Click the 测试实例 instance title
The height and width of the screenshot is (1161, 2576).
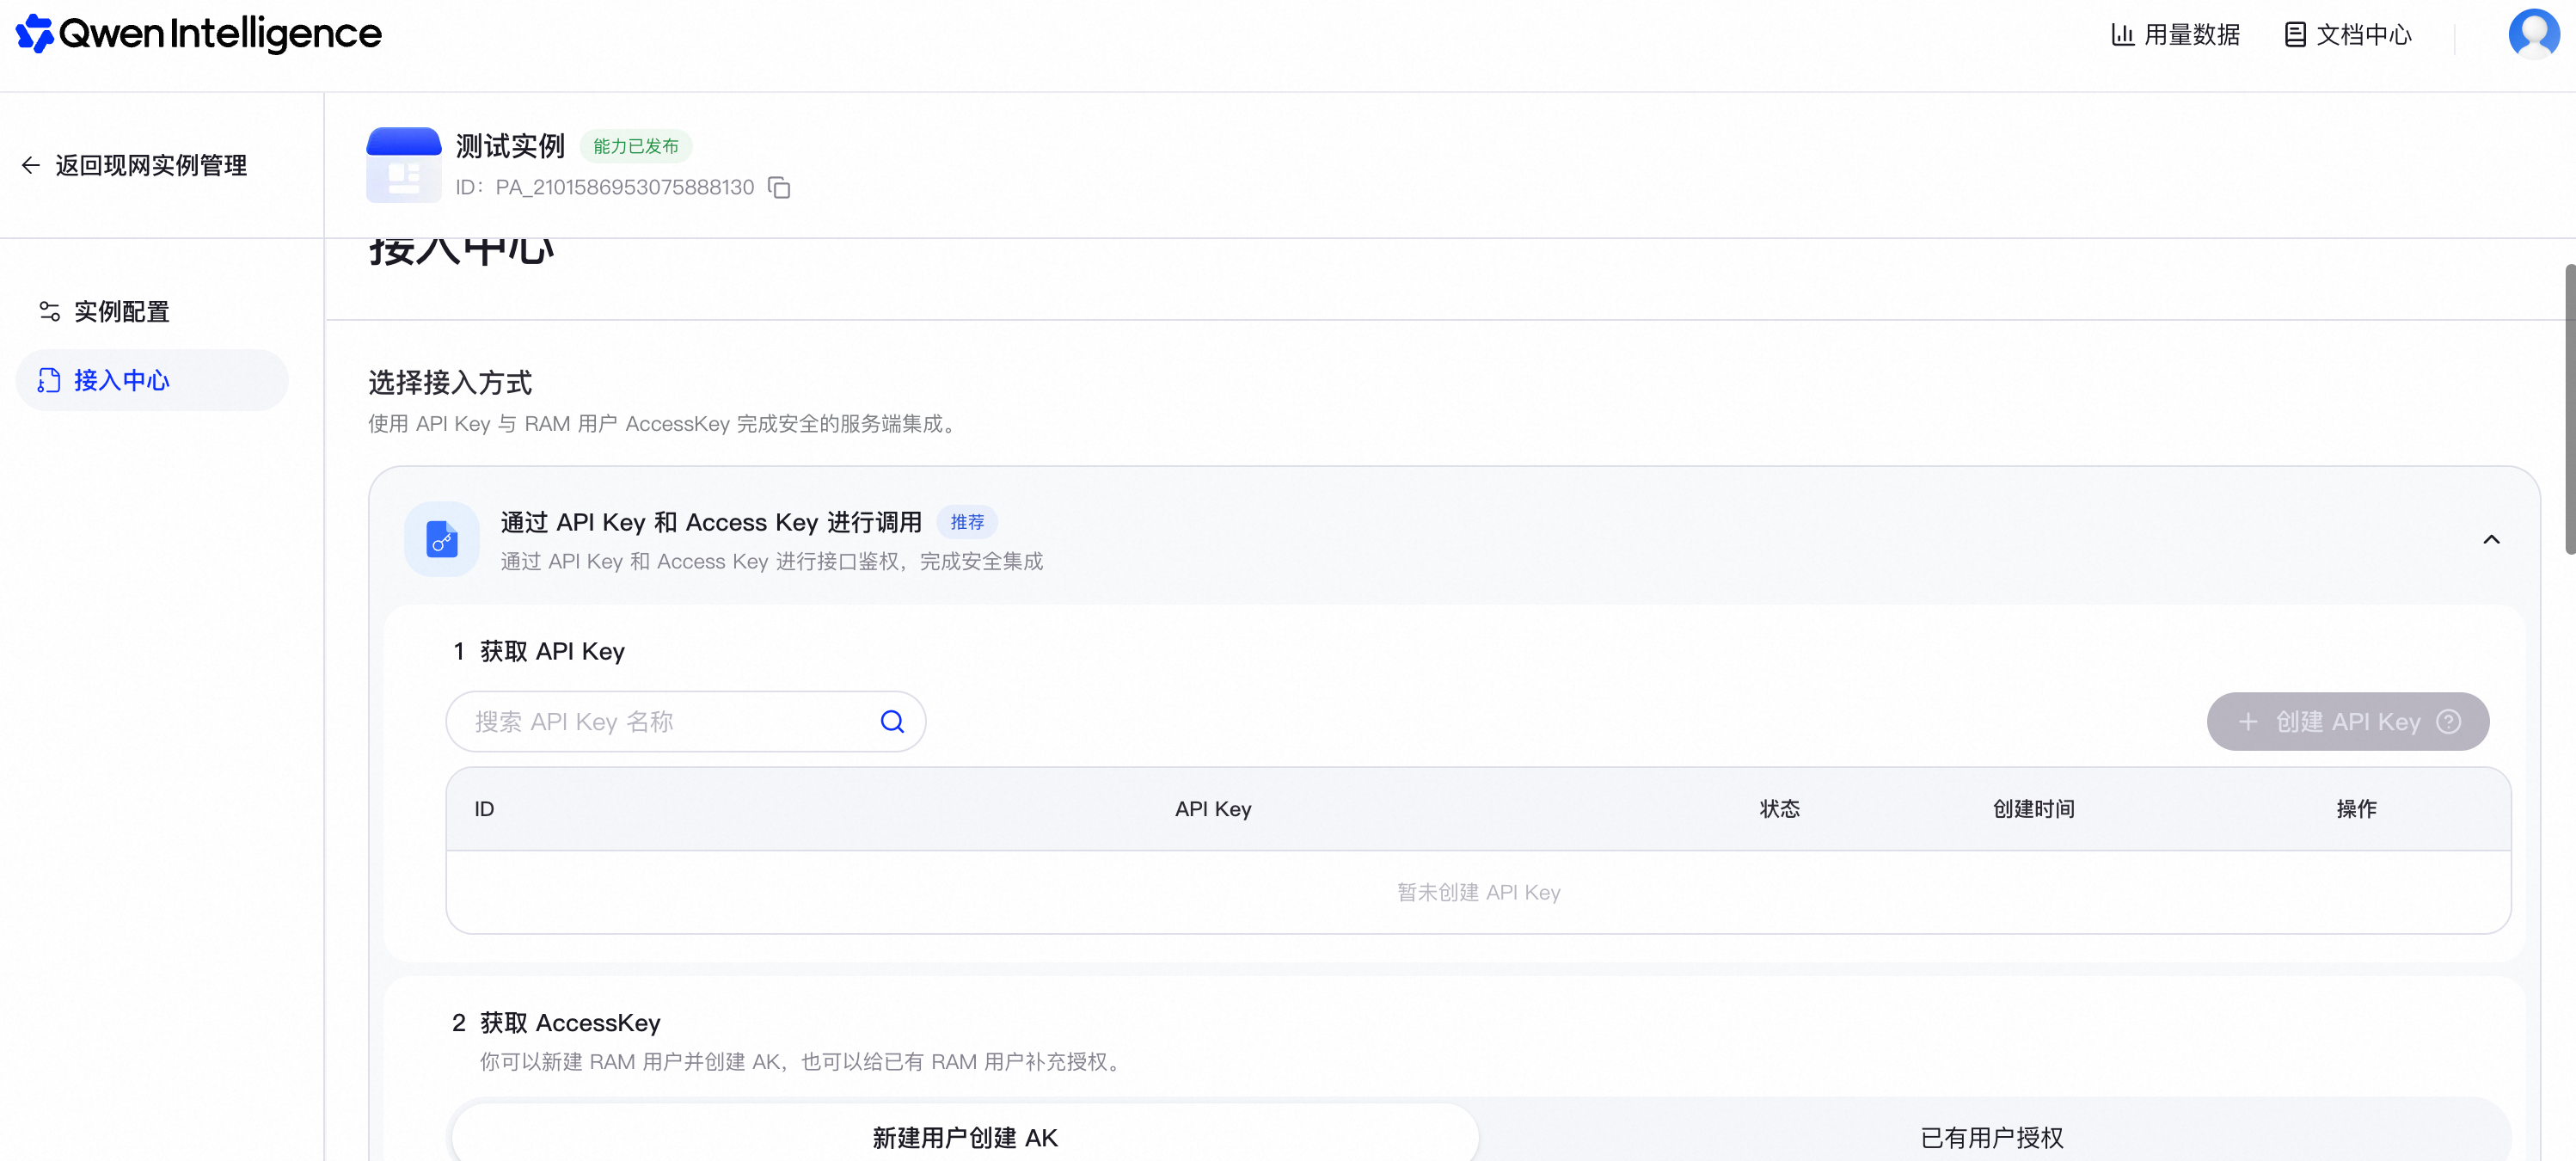coord(510,146)
